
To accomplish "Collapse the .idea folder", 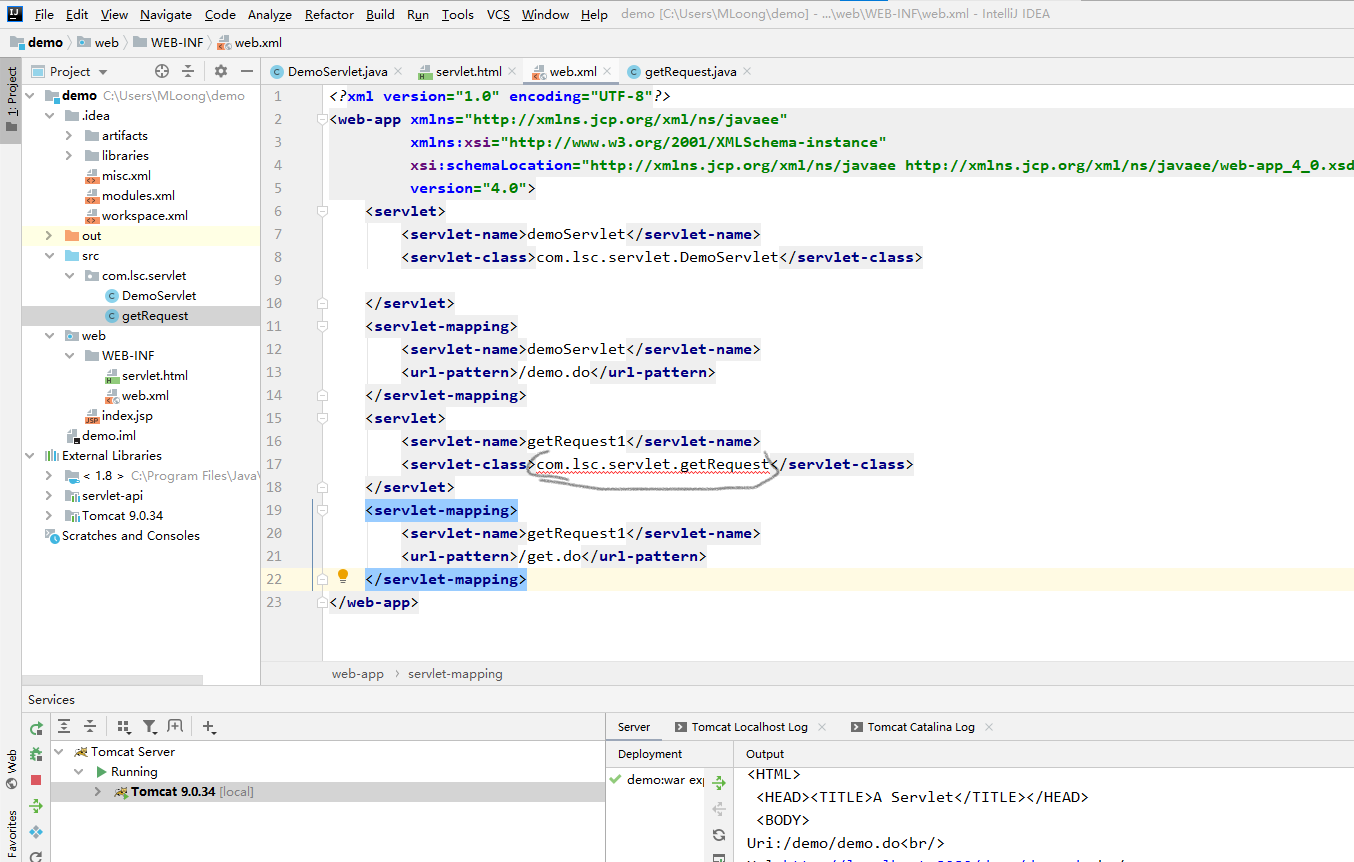I will (49, 116).
